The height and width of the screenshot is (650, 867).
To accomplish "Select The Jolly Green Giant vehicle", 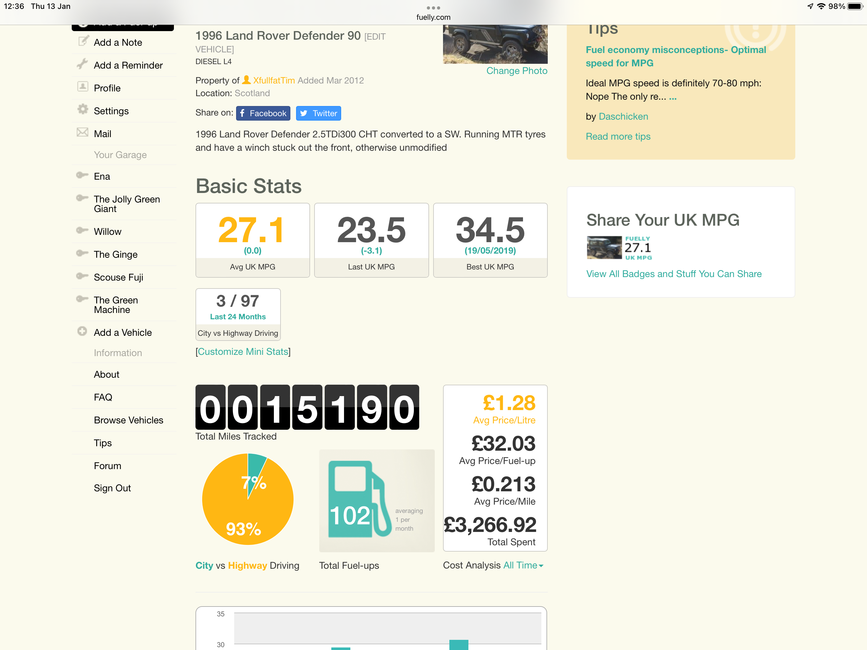I will 127,204.
